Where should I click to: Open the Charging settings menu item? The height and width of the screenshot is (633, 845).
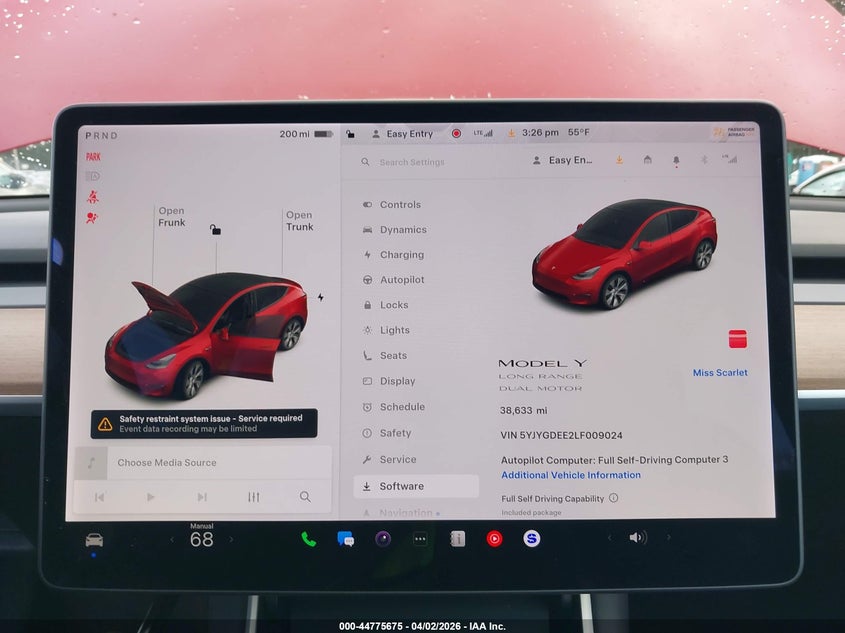pyautogui.click(x=401, y=255)
